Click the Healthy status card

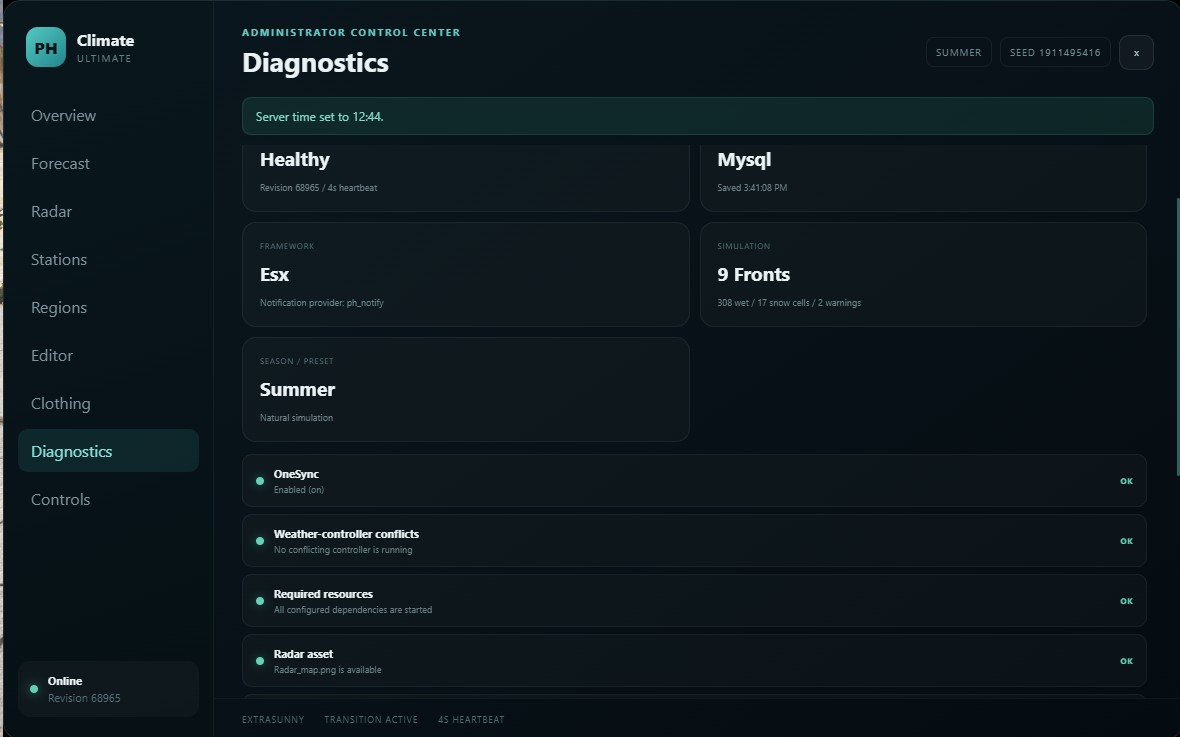[x=466, y=178]
